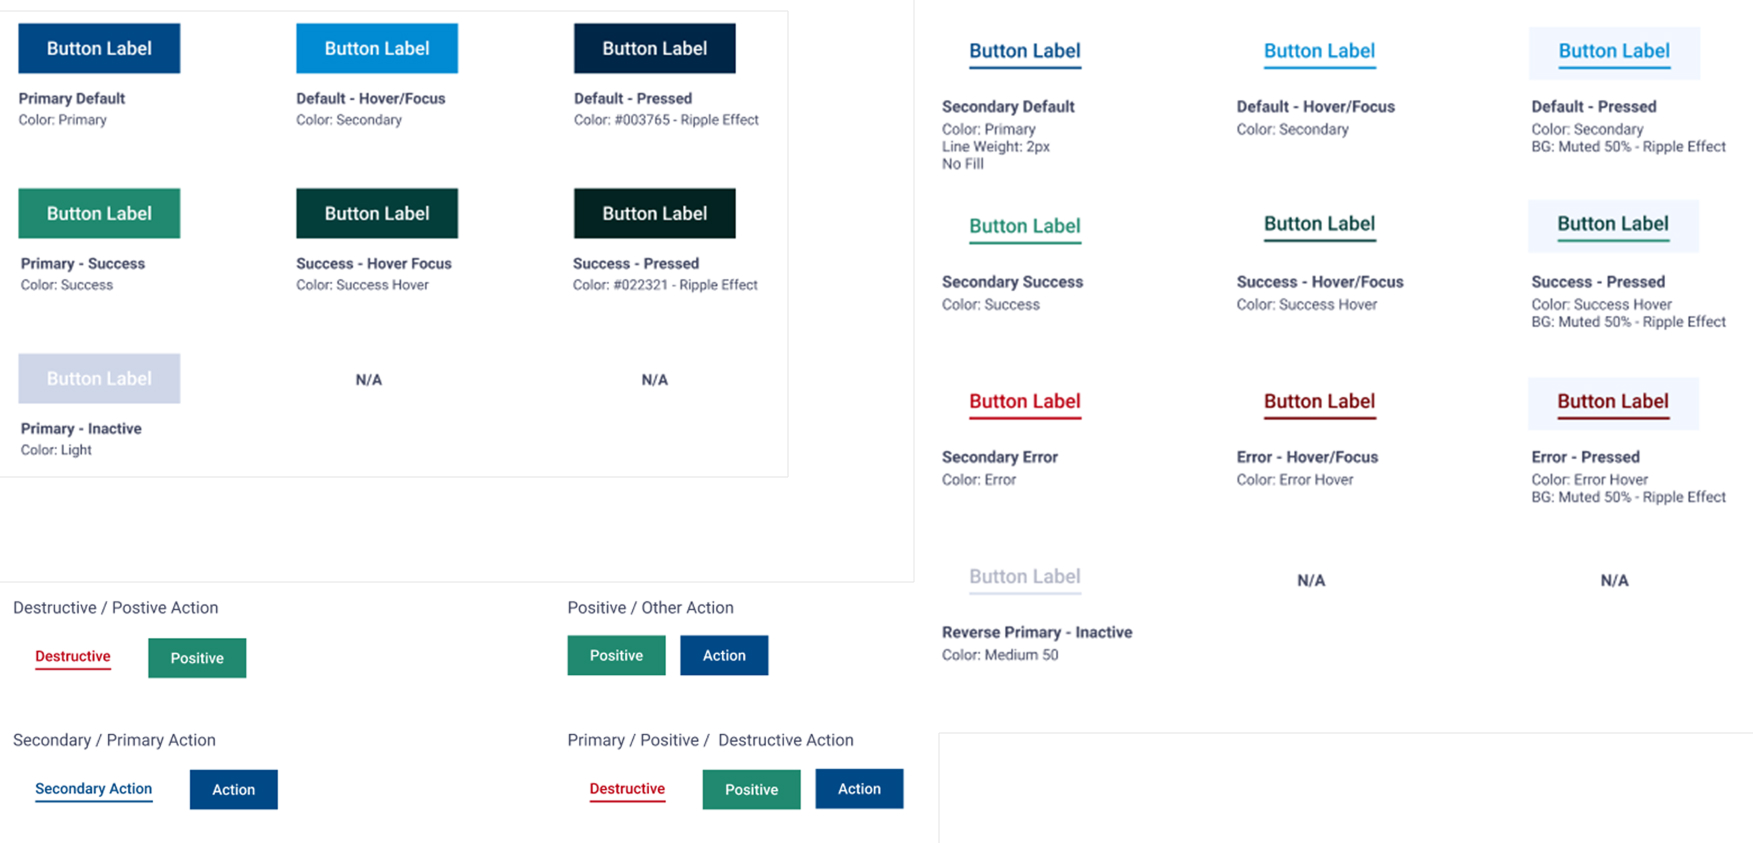This screenshot has width=1753, height=843.
Task: Click the Error - Pressed button with shaded background
Action: tap(1612, 402)
